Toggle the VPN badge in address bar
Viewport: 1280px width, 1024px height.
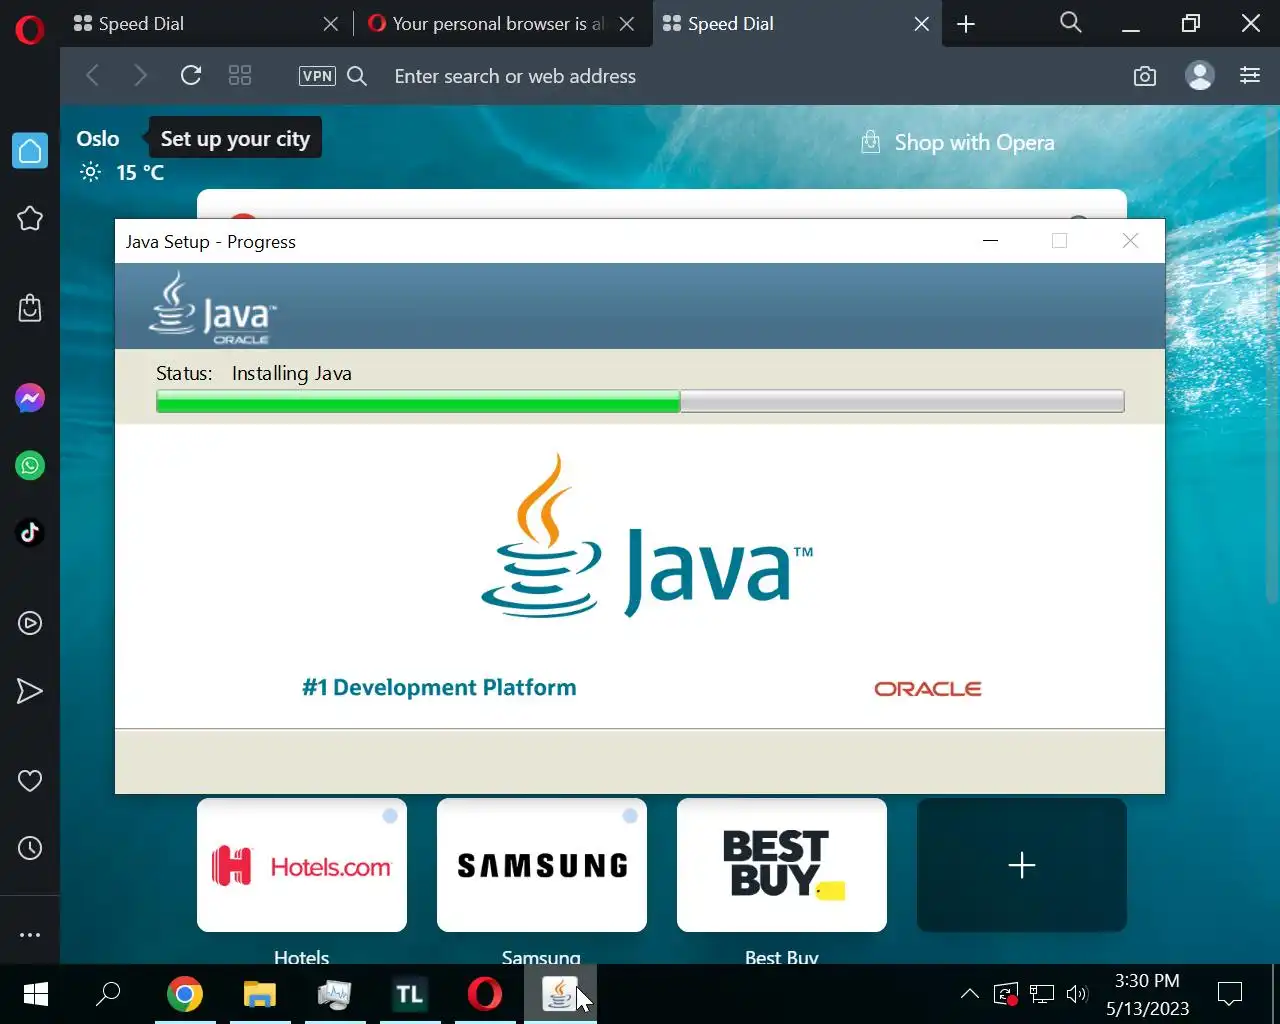317,76
